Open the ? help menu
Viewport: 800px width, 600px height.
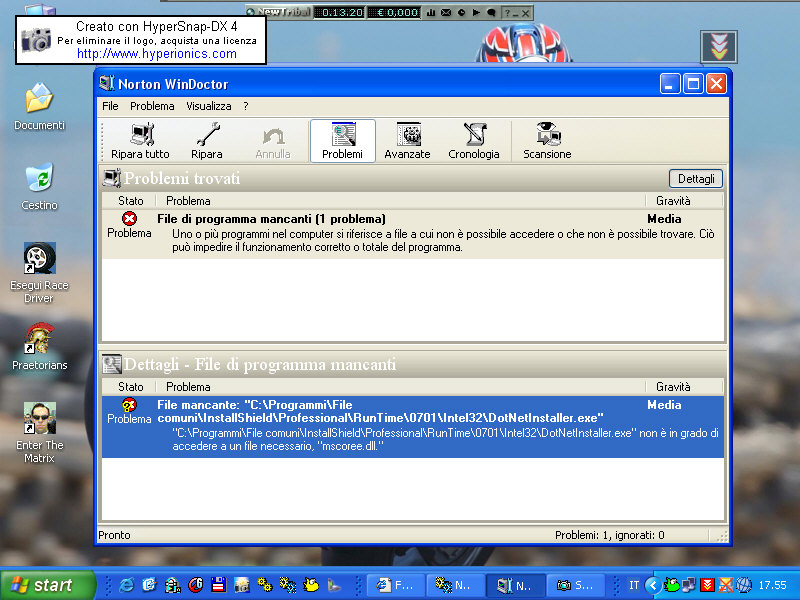(246, 106)
